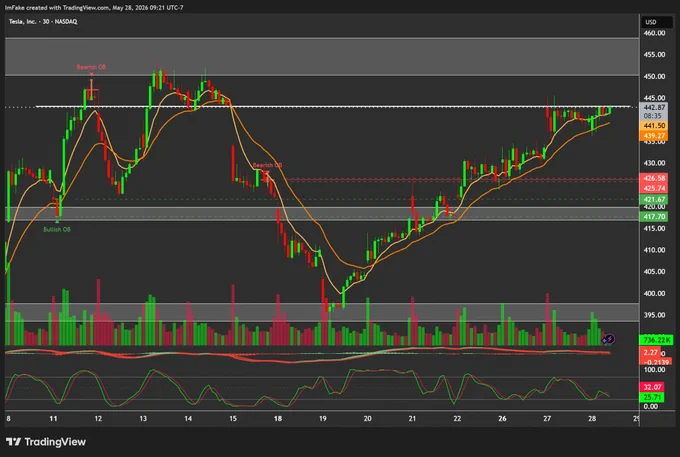
Task: Click the 08:35 bar countdown tag
Action: 653,116
